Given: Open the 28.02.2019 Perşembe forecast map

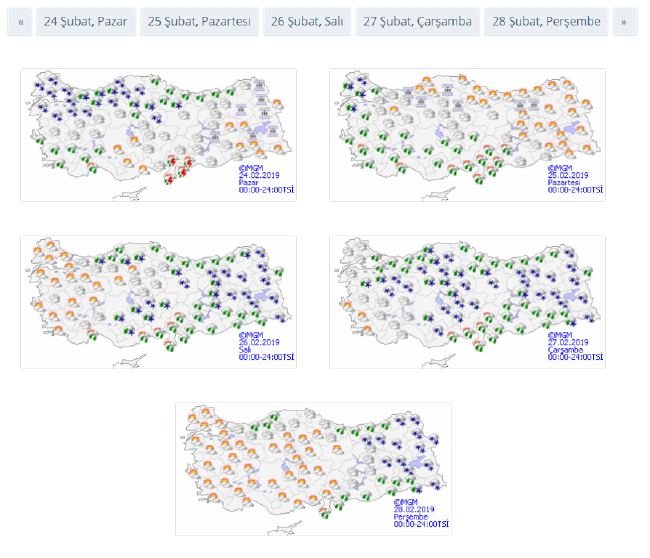Looking at the screenshot, I should [x=313, y=469].
